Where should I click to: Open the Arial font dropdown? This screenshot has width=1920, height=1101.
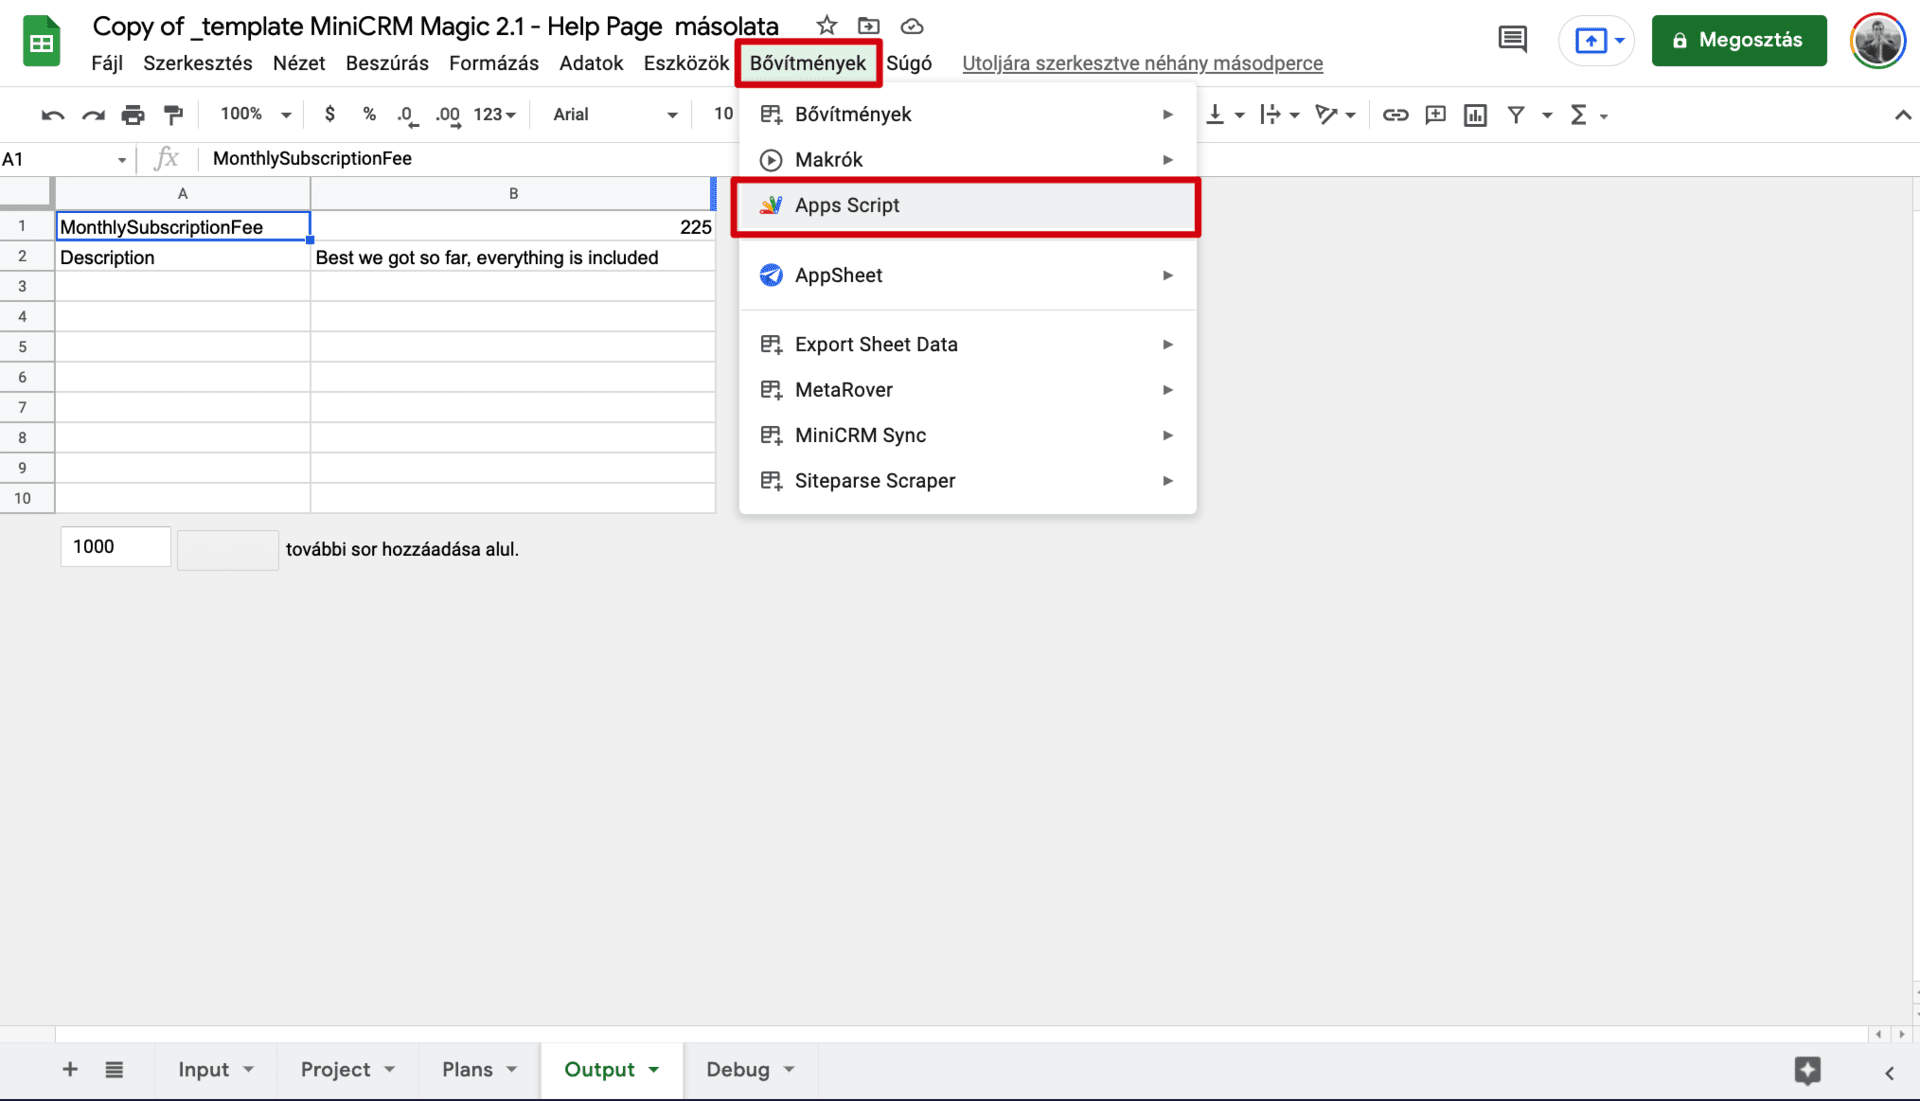point(614,114)
